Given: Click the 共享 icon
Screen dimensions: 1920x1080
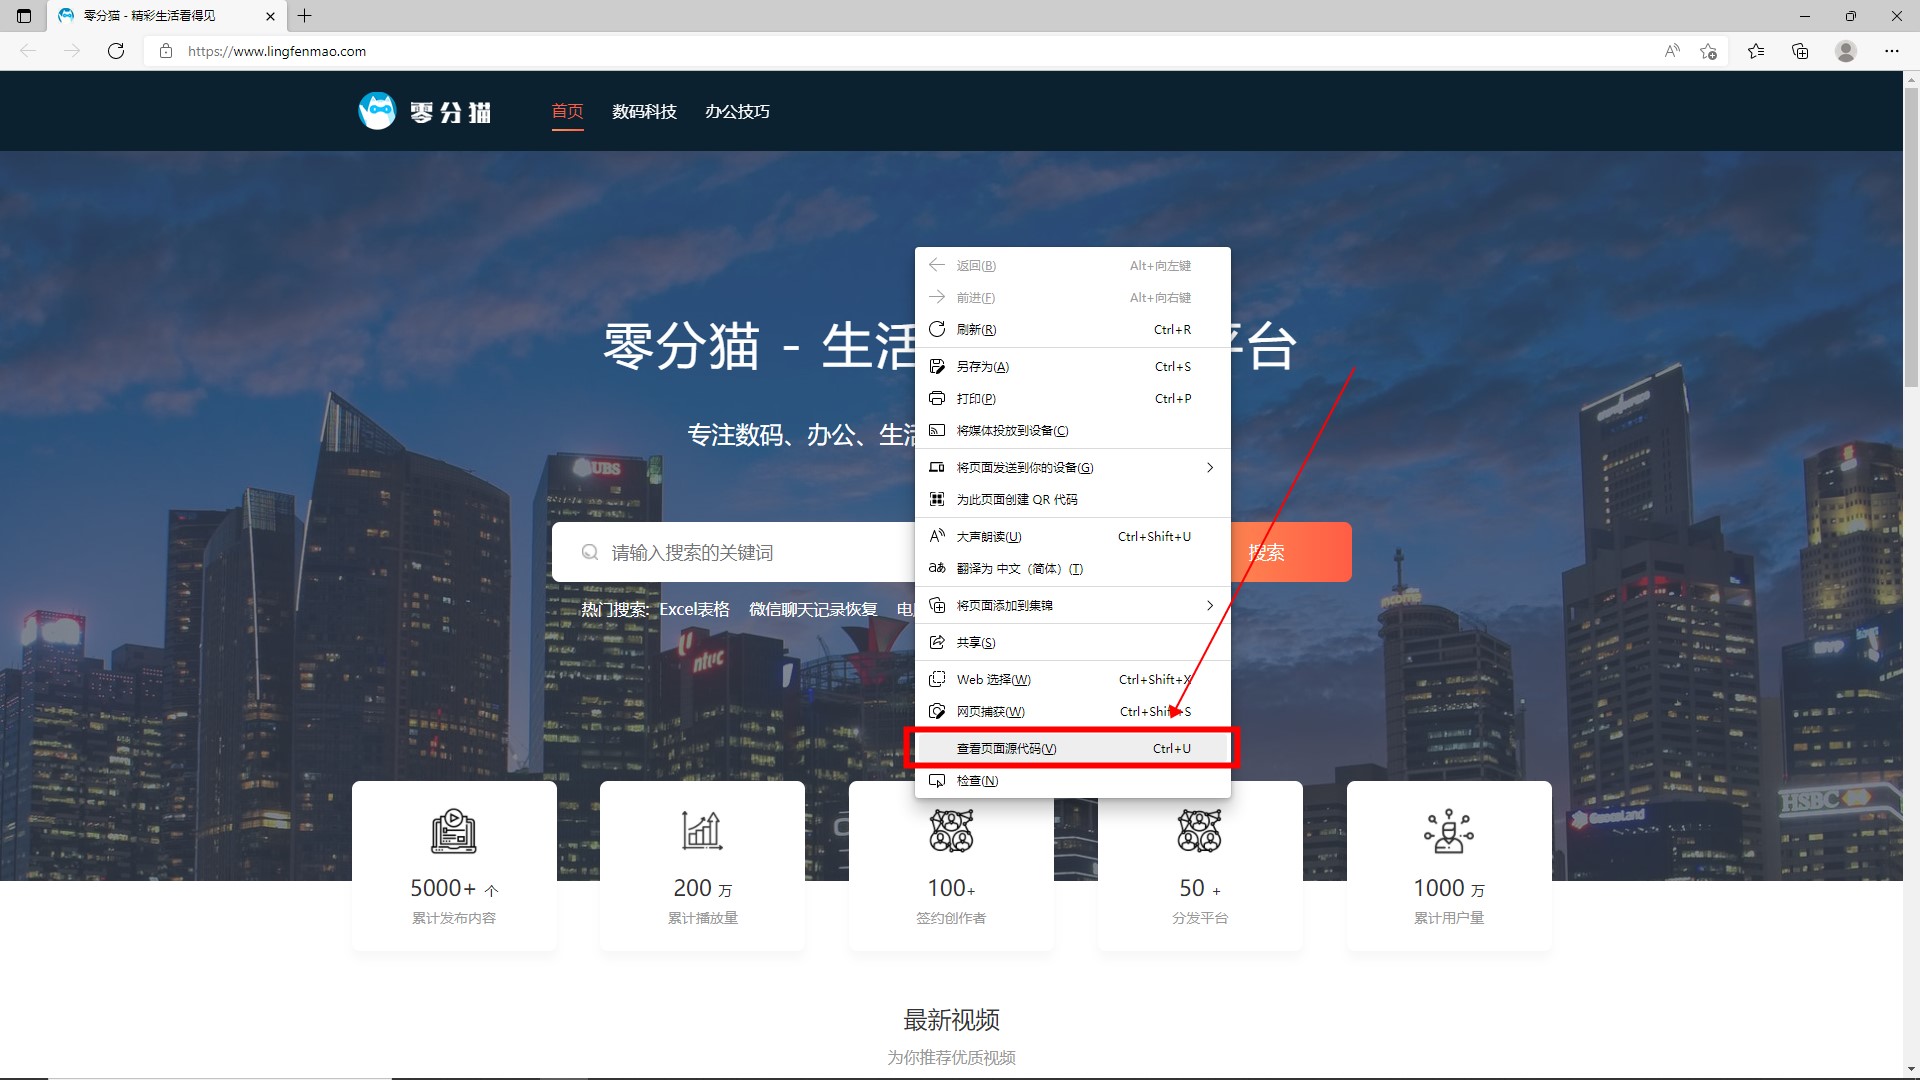Looking at the screenshot, I should (x=938, y=642).
